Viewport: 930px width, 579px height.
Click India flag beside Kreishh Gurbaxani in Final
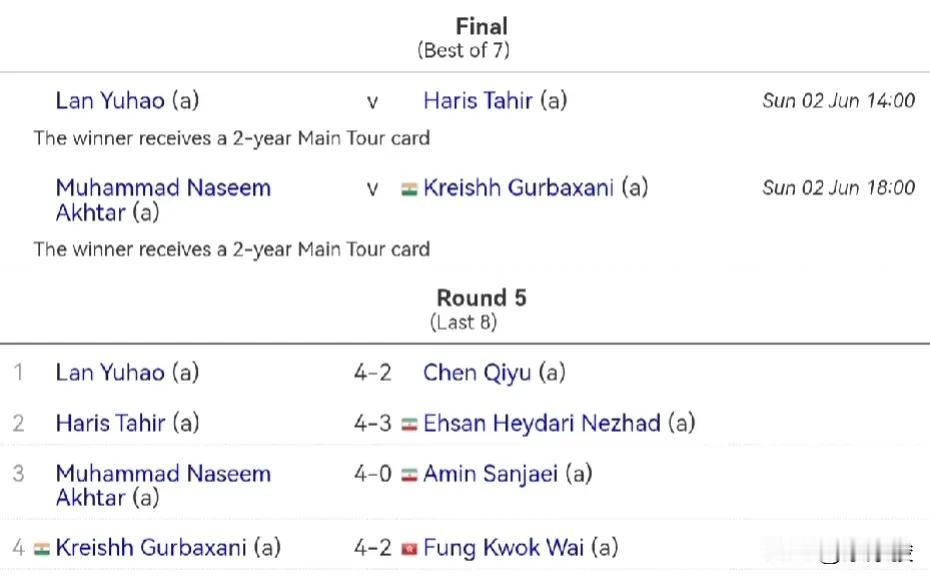(x=409, y=189)
